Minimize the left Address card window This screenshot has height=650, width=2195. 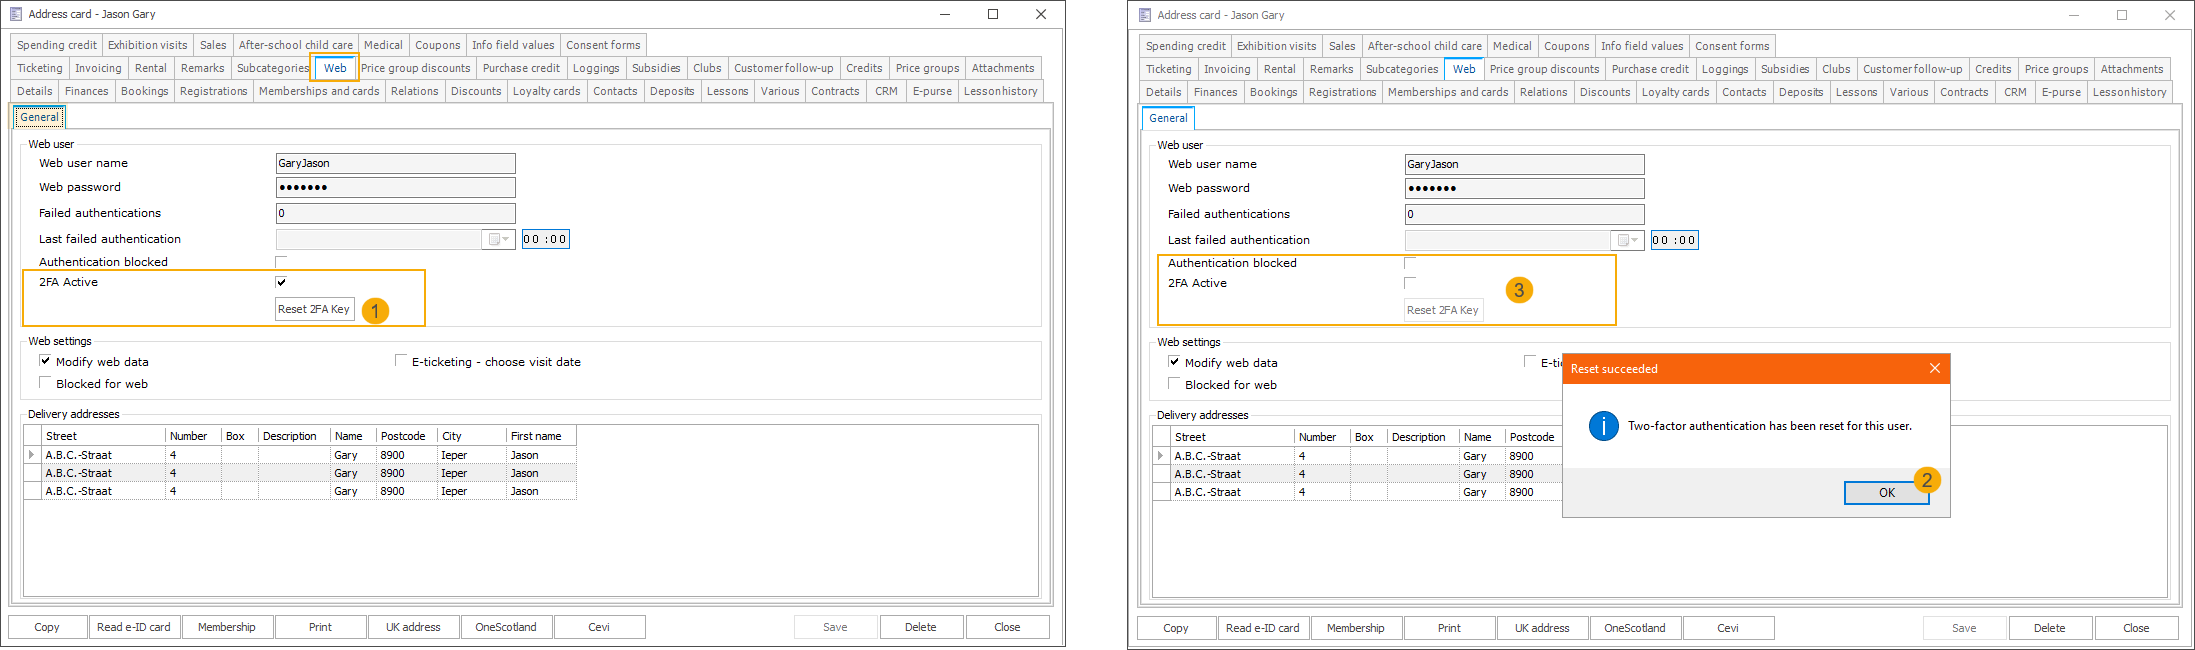(x=945, y=14)
